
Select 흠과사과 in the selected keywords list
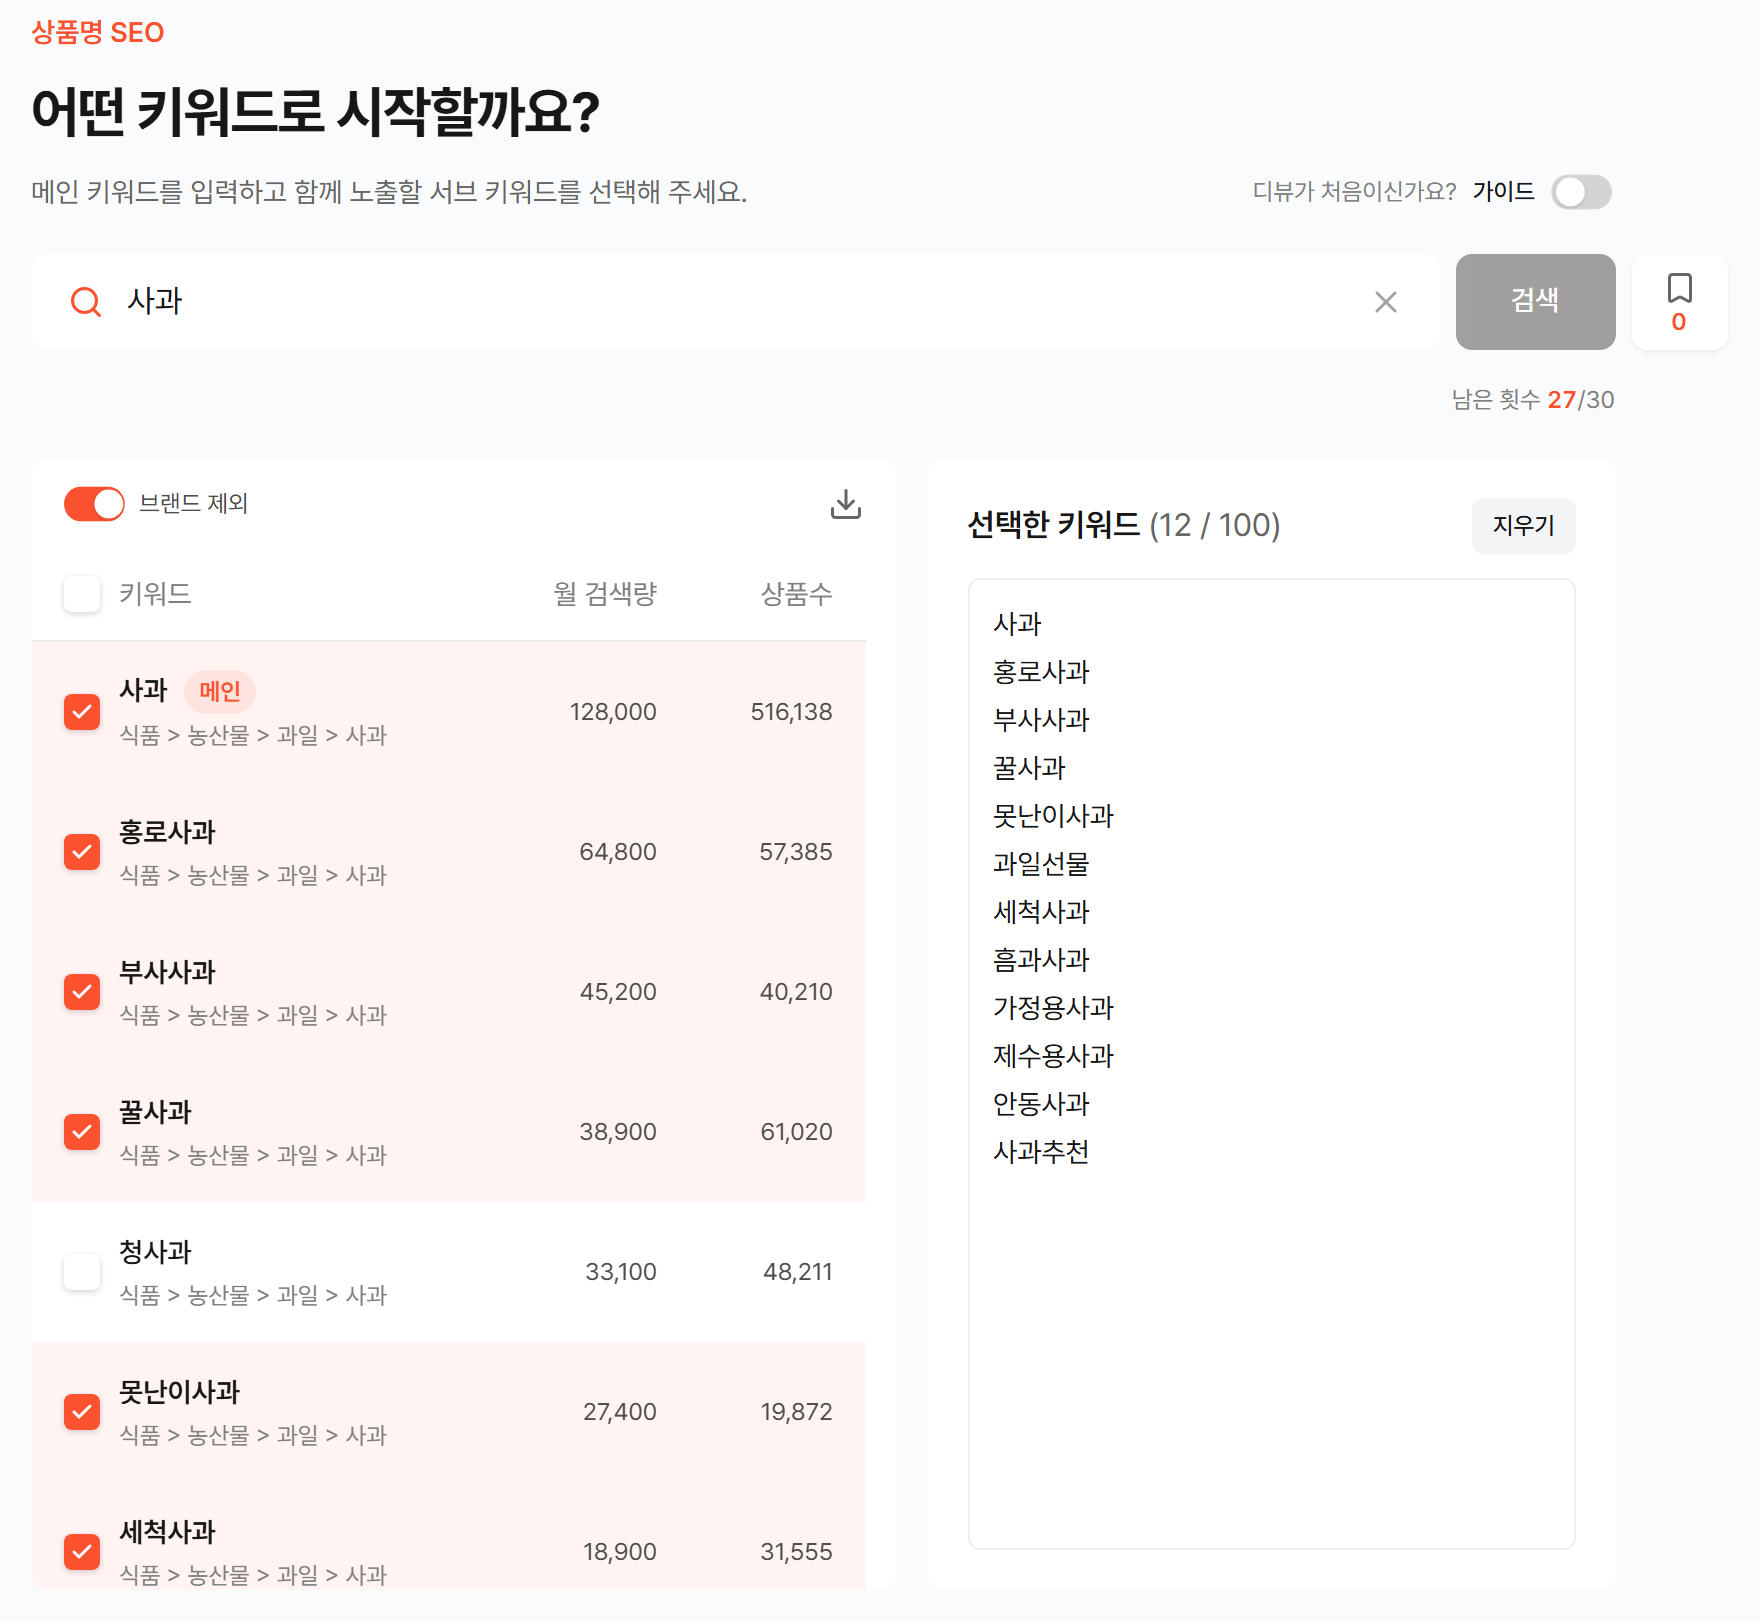point(1041,960)
